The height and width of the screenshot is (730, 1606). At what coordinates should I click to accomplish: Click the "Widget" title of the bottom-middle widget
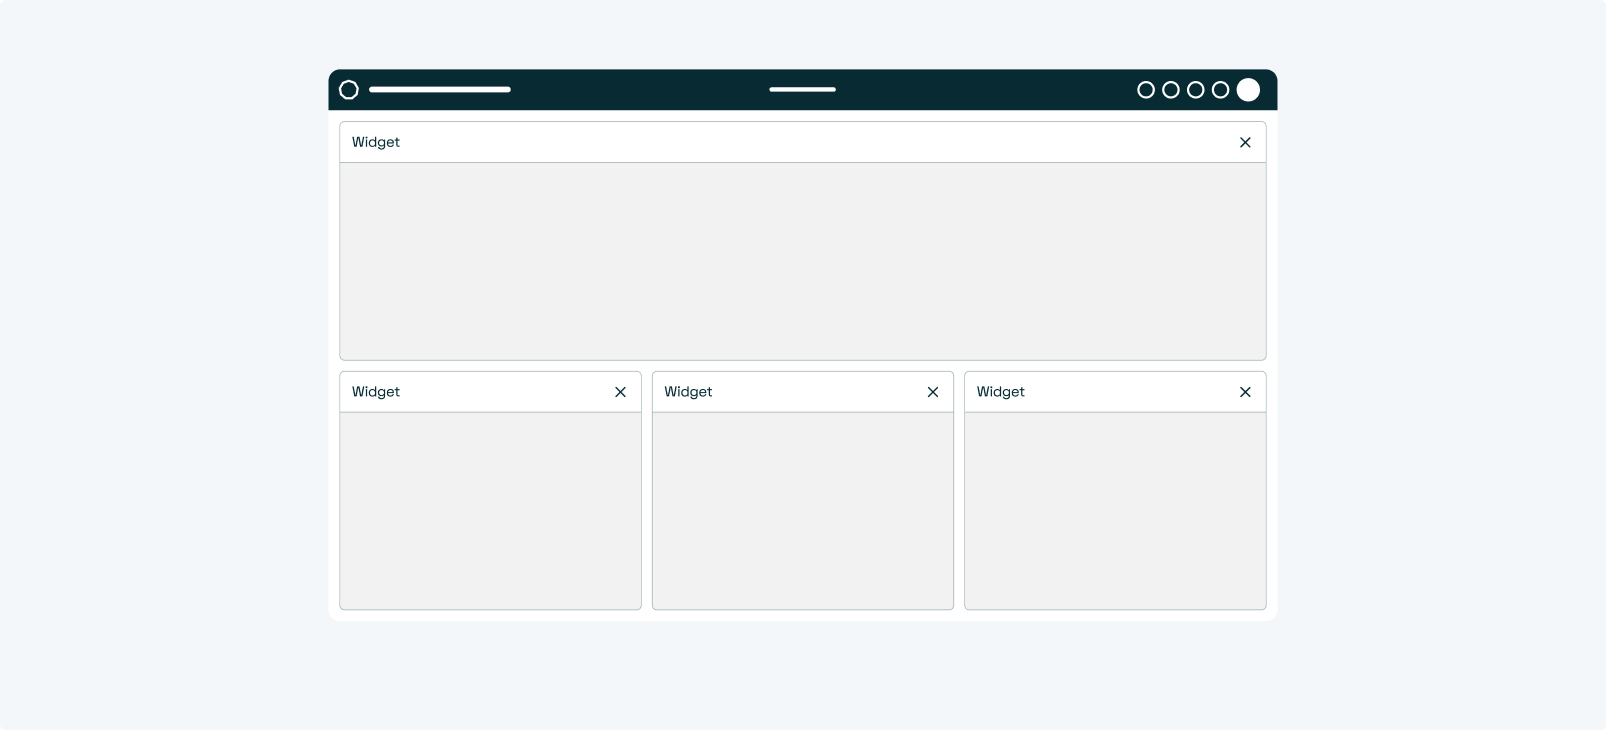click(688, 392)
